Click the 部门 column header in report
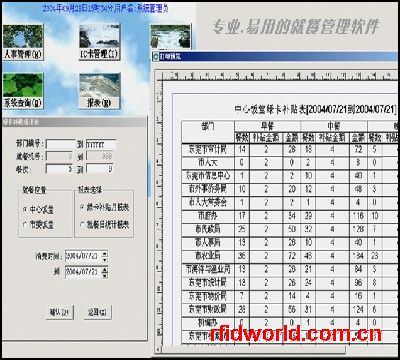Screen dimensions: 400x360 click(x=208, y=132)
